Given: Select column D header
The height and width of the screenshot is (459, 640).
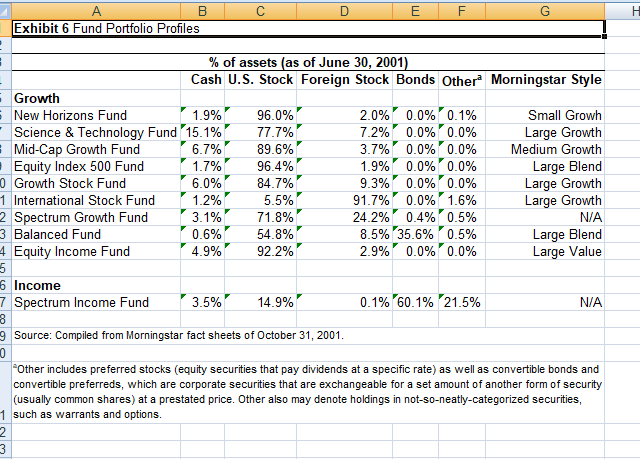Looking at the screenshot, I should (x=344, y=11).
